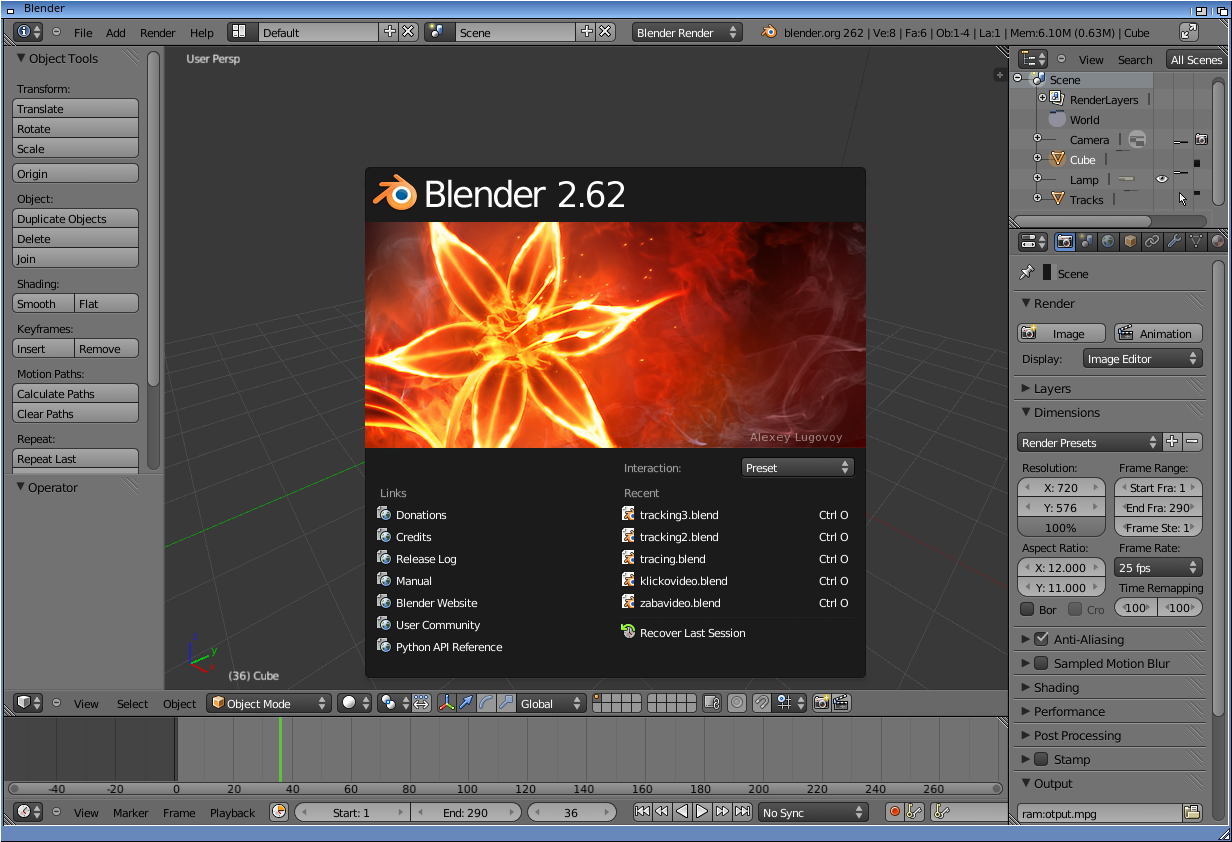Open tracking3.blend from the Recent list
1232x842 pixels.
coord(678,515)
